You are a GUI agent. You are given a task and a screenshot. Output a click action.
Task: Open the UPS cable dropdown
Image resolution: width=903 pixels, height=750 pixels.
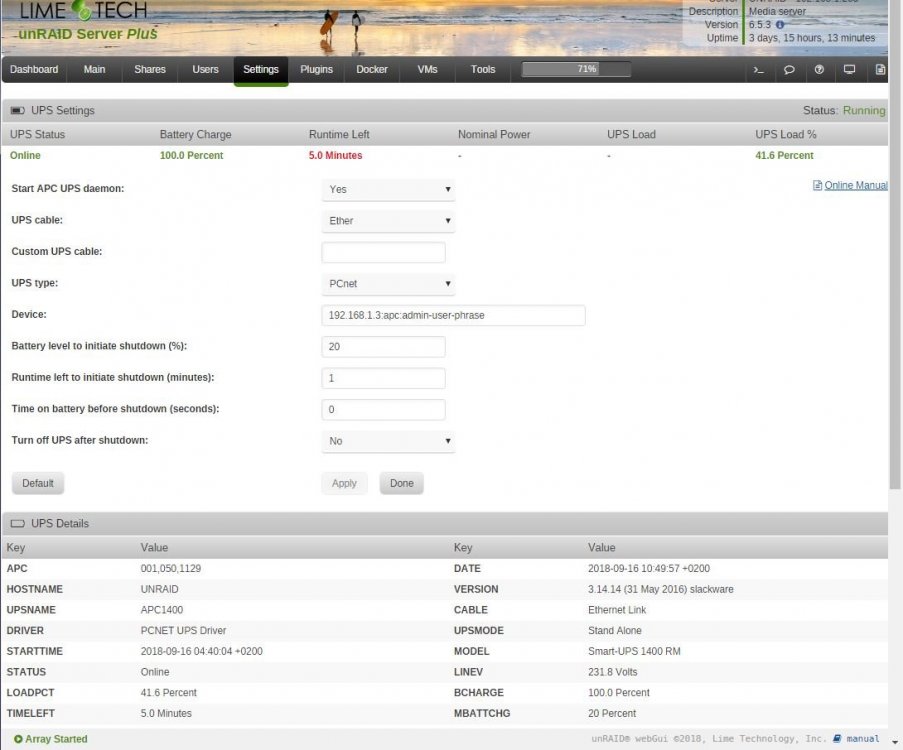(x=388, y=221)
